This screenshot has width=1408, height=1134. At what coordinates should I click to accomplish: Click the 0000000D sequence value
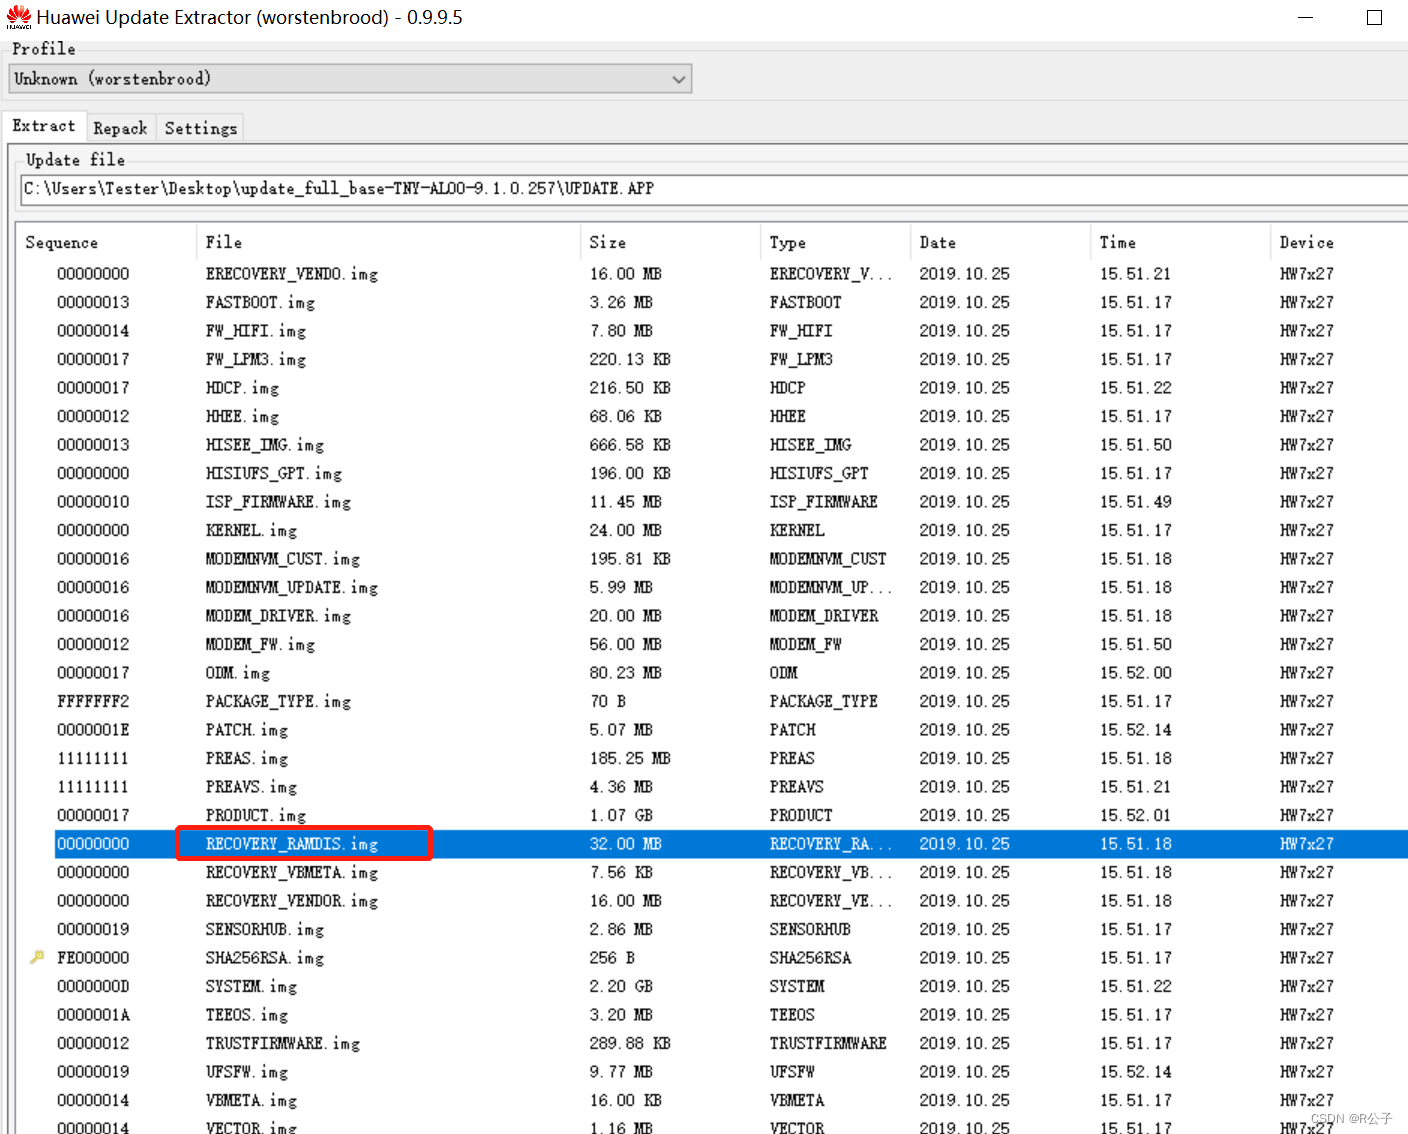(93, 986)
